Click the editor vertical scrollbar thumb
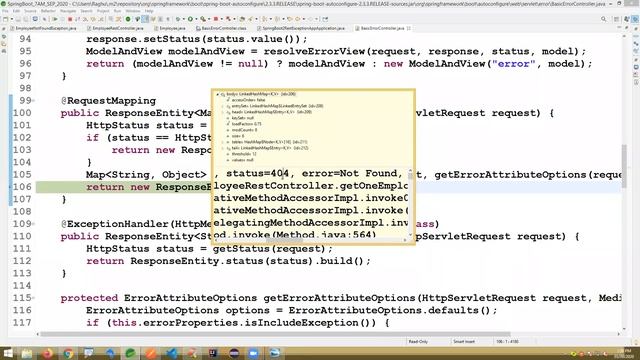640x360 pixels. [624, 166]
